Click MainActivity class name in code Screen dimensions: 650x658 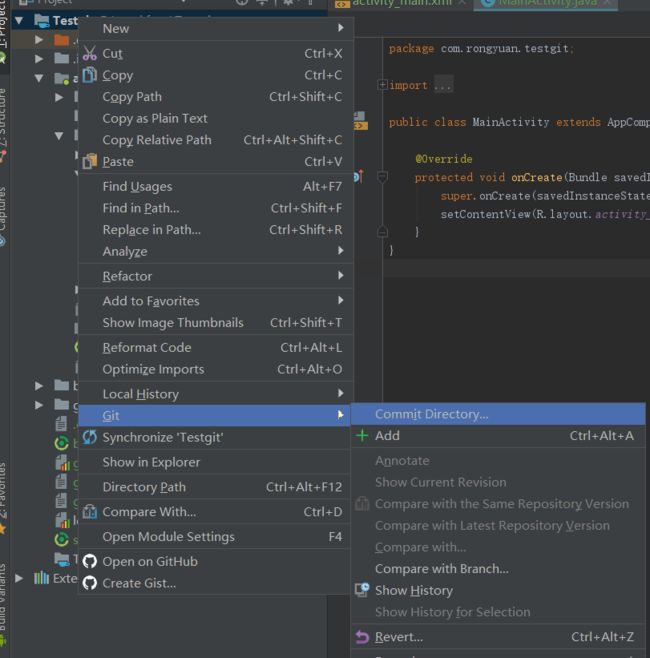[511, 122]
